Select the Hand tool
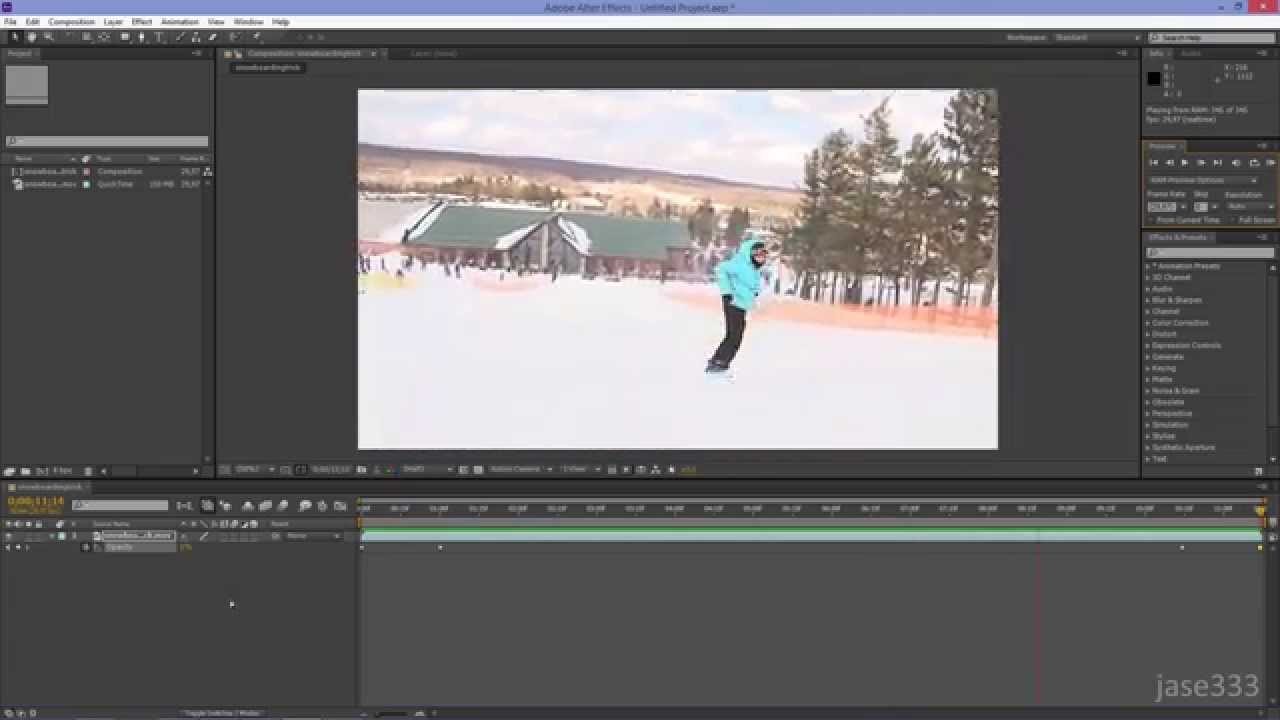 32,37
